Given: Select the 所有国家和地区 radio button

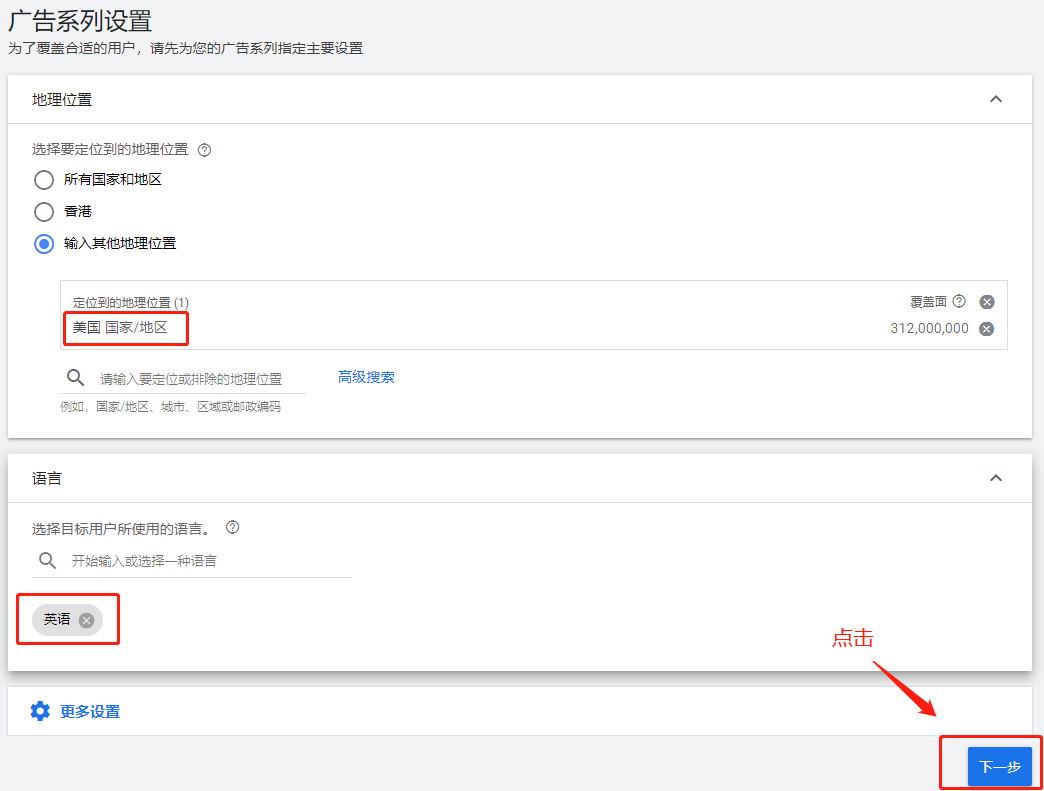Looking at the screenshot, I should pyautogui.click(x=43, y=180).
